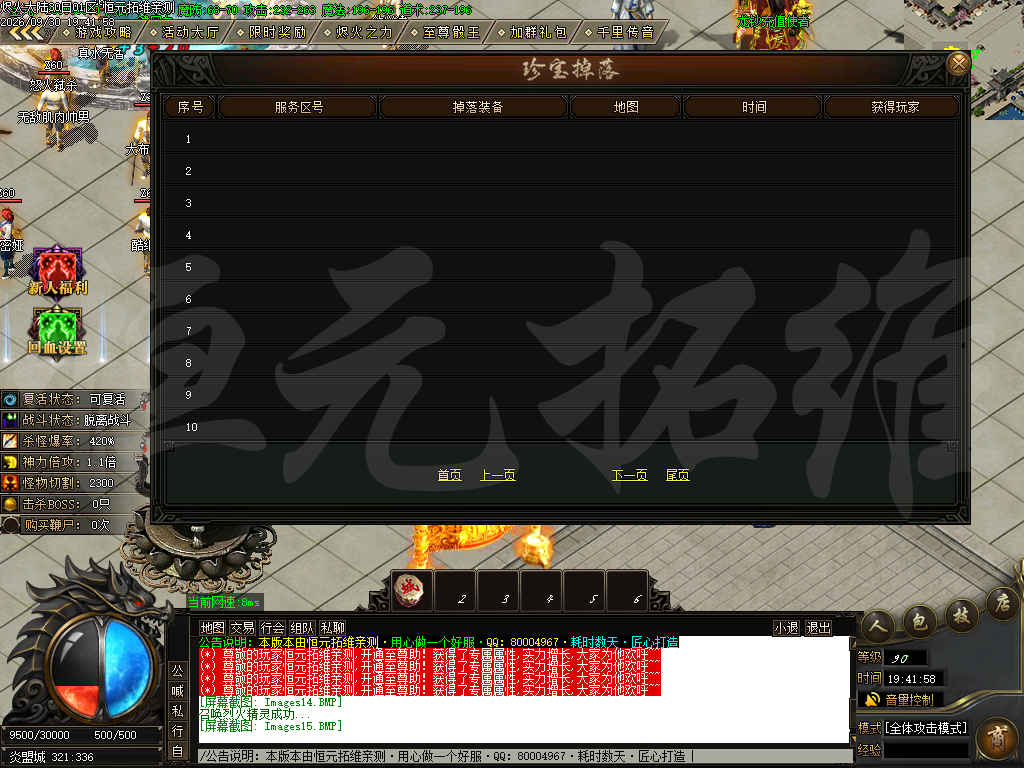Jump to 尾页 last page
1024x768 pixels.
click(677, 475)
